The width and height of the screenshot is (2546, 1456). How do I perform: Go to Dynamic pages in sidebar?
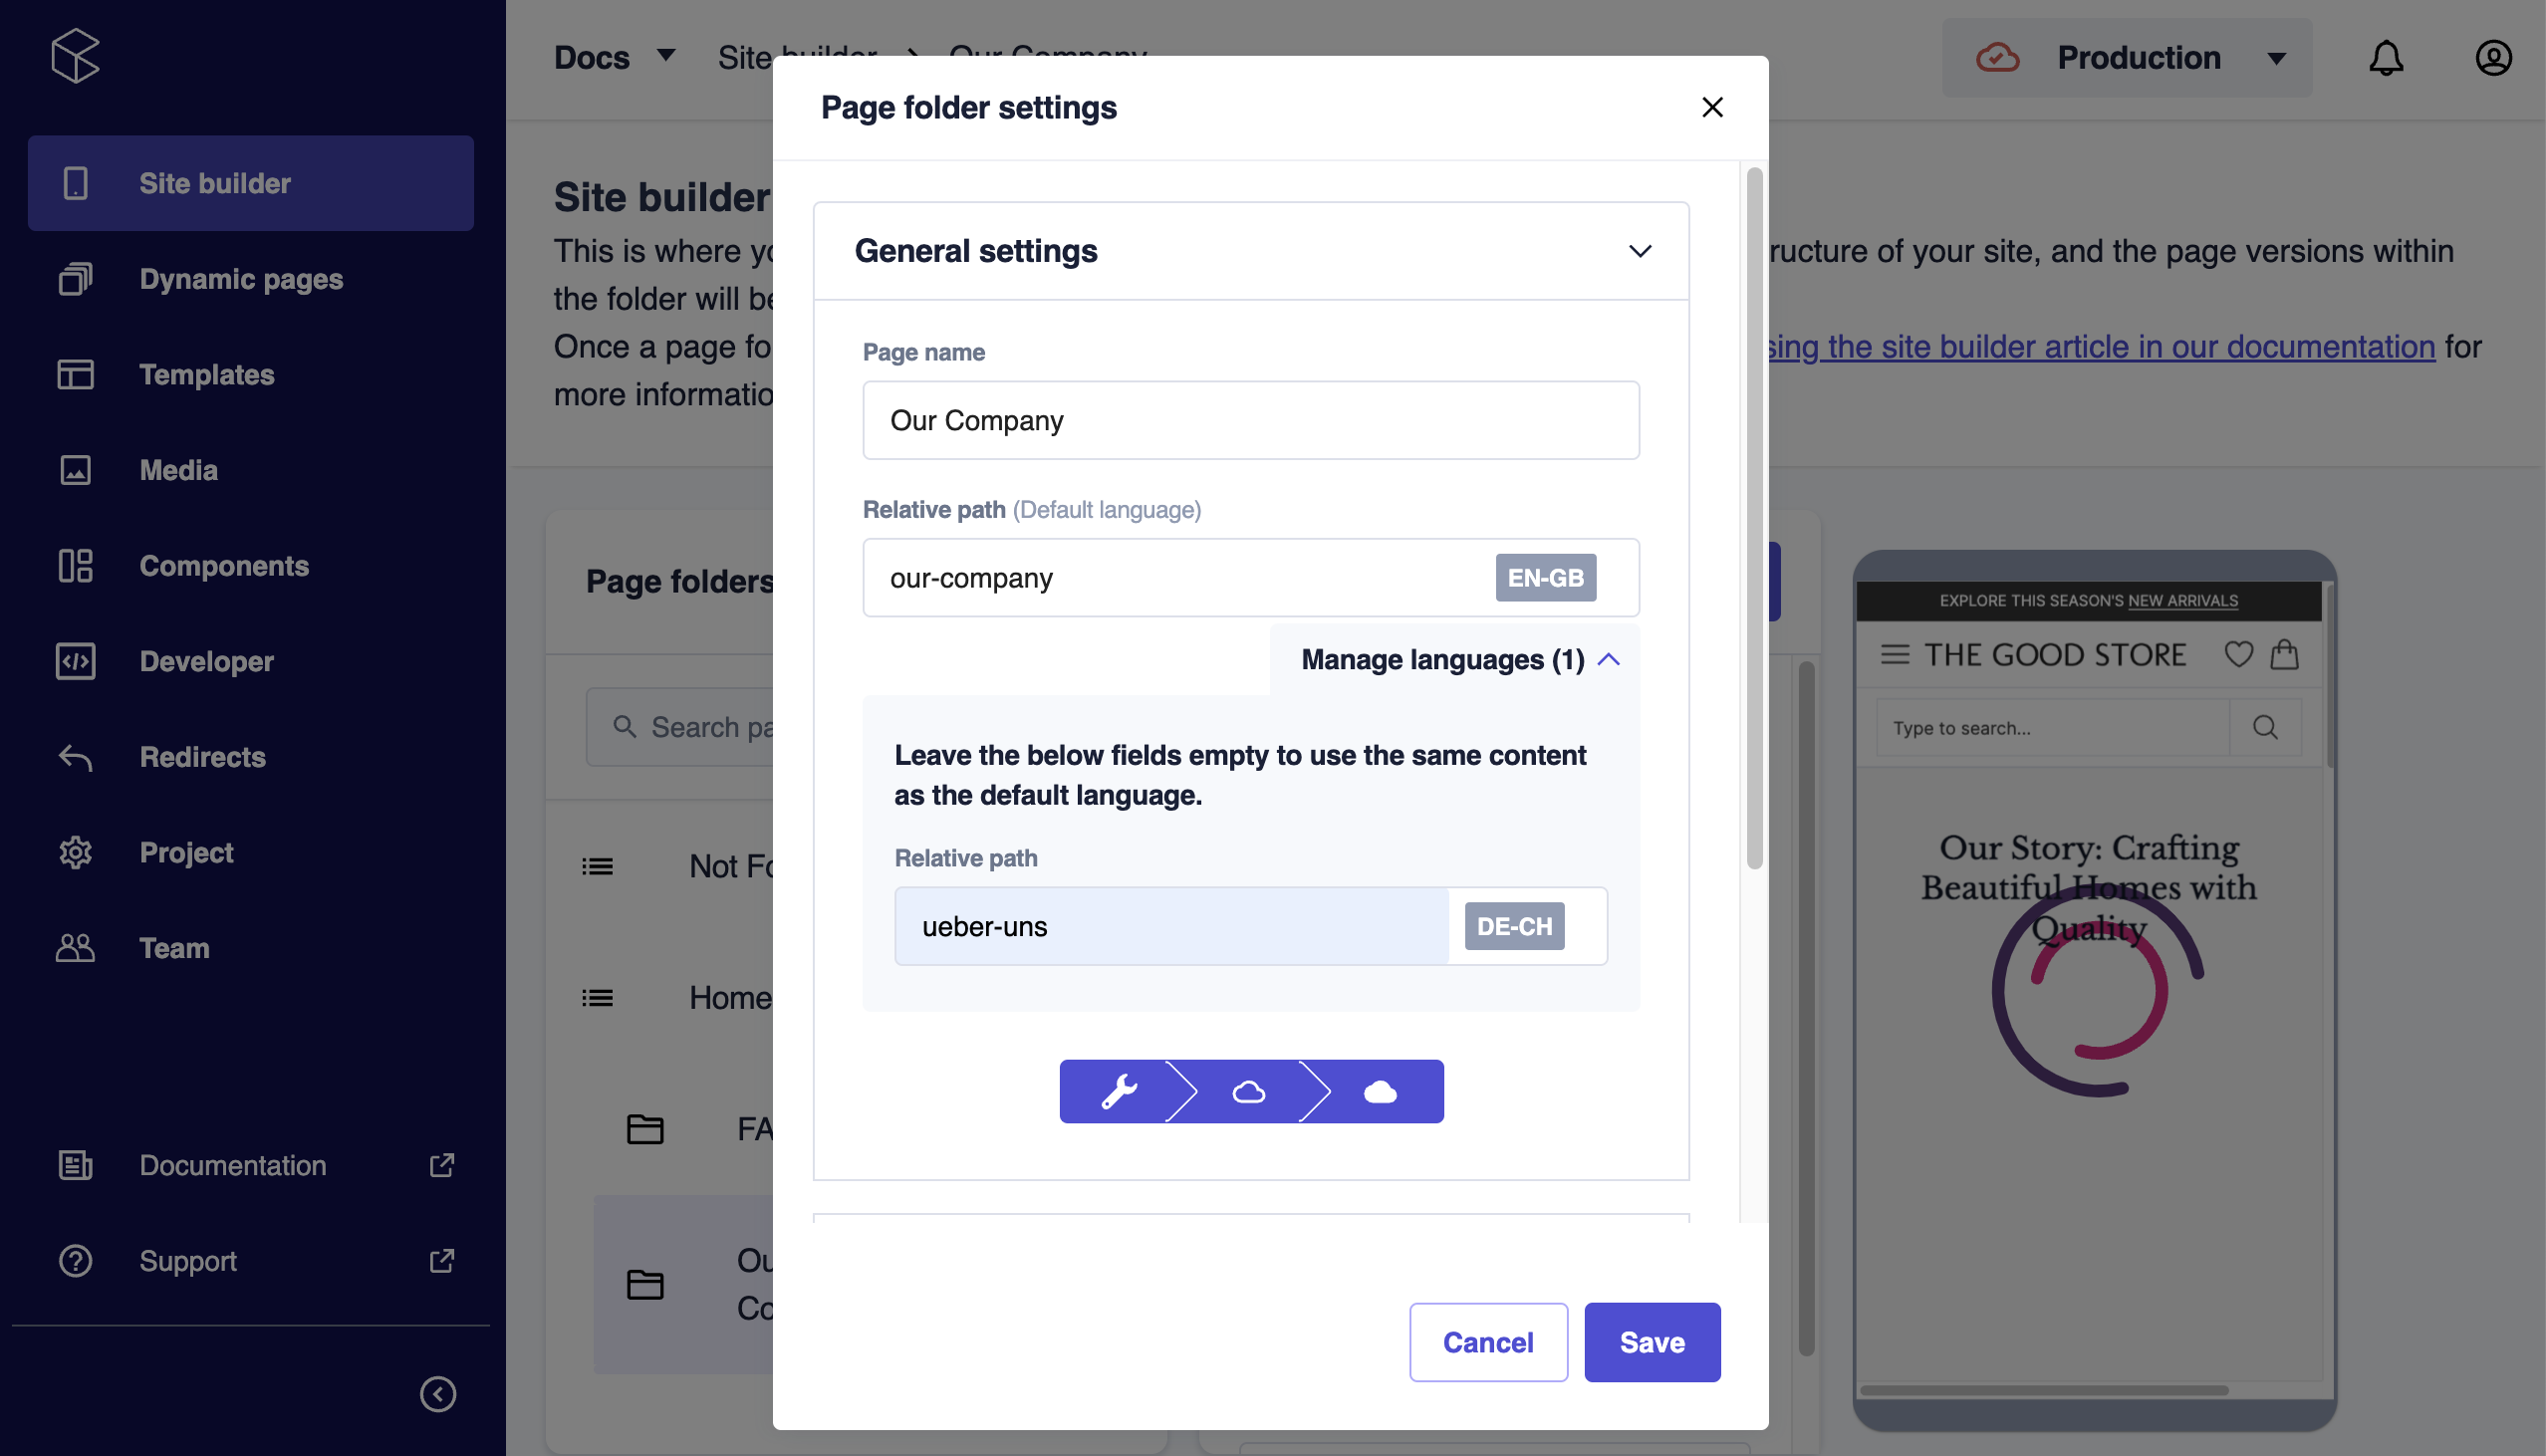point(241,279)
